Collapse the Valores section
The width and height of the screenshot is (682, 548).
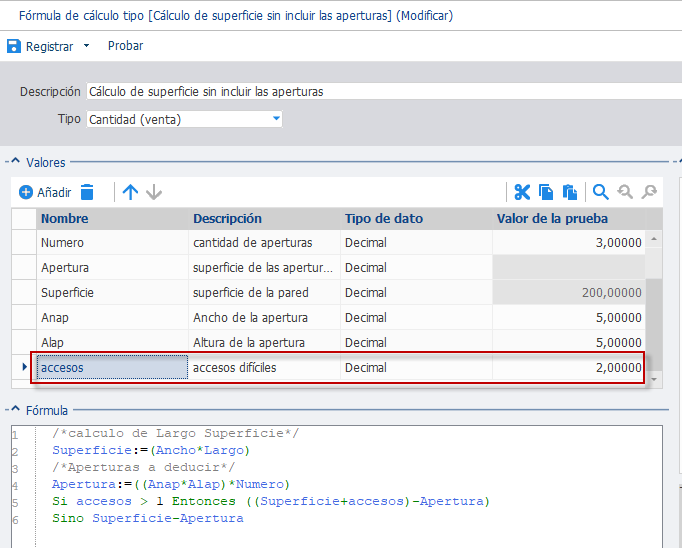pyautogui.click(x=16, y=161)
